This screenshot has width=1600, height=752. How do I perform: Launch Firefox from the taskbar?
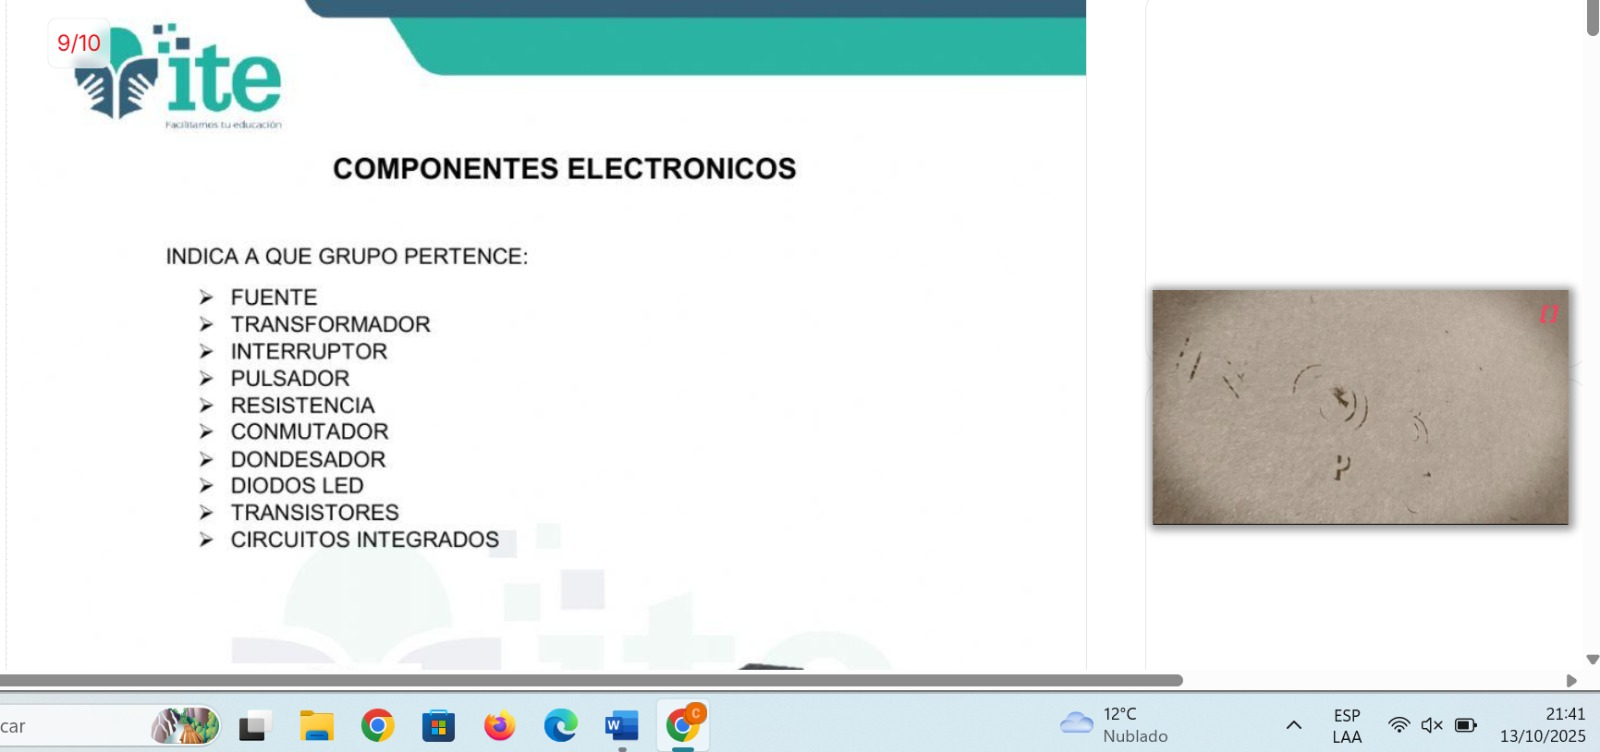coord(499,726)
